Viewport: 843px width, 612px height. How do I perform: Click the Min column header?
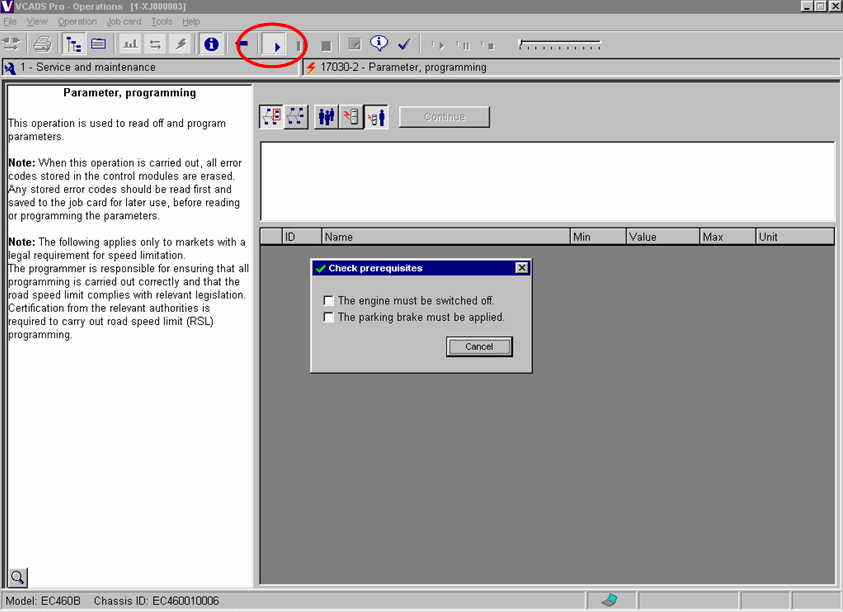(598, 237)
